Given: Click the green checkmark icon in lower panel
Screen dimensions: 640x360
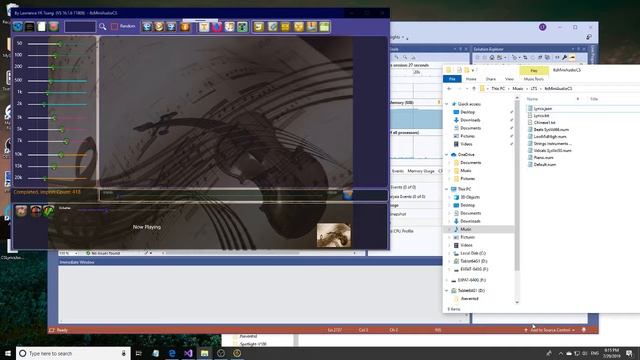Looking at the screenshot, I should pos(49,211).
